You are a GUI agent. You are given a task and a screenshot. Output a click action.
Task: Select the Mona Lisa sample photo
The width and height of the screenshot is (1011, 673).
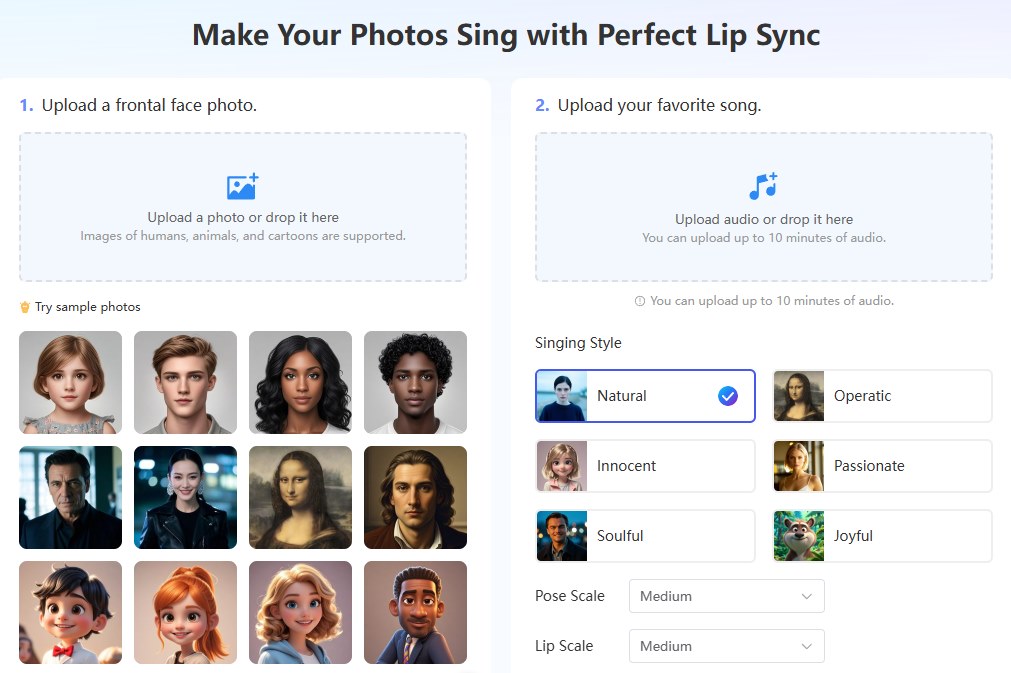300,497
